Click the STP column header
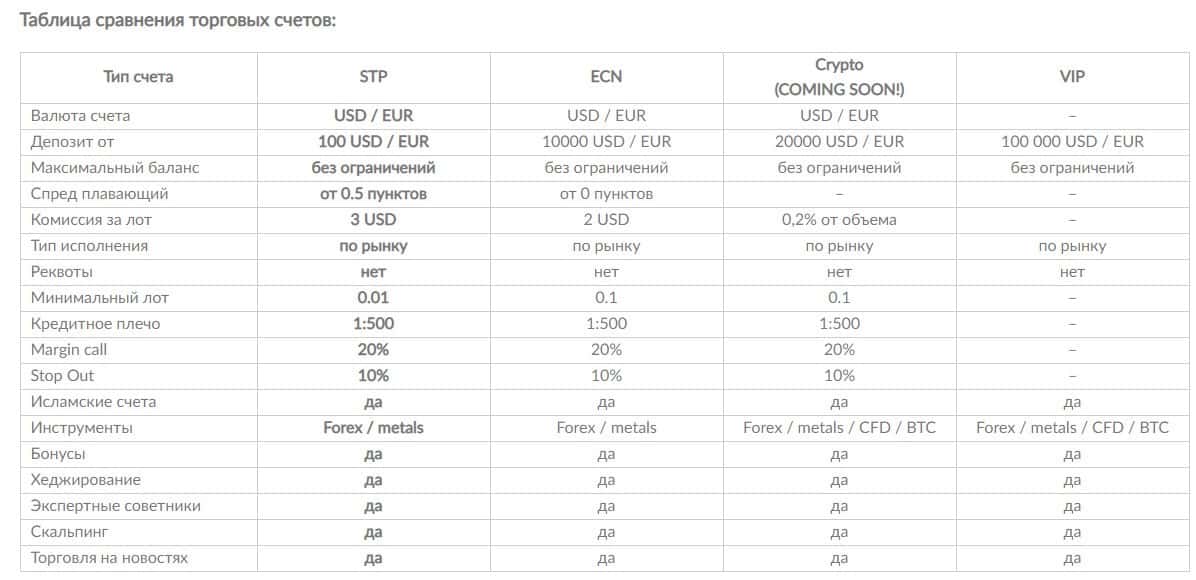The height and width of the screenshot is (580, 1196). [373, 76]
